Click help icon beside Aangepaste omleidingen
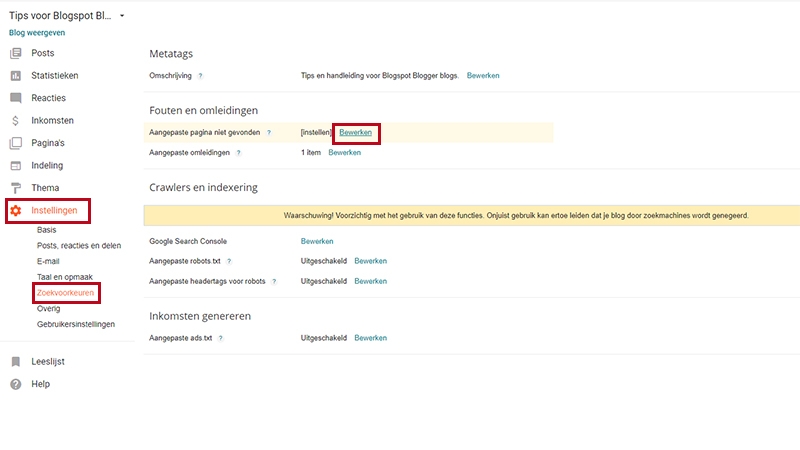Screen dimensions: 800x450 pyautogui.click(x=238, y=153)
